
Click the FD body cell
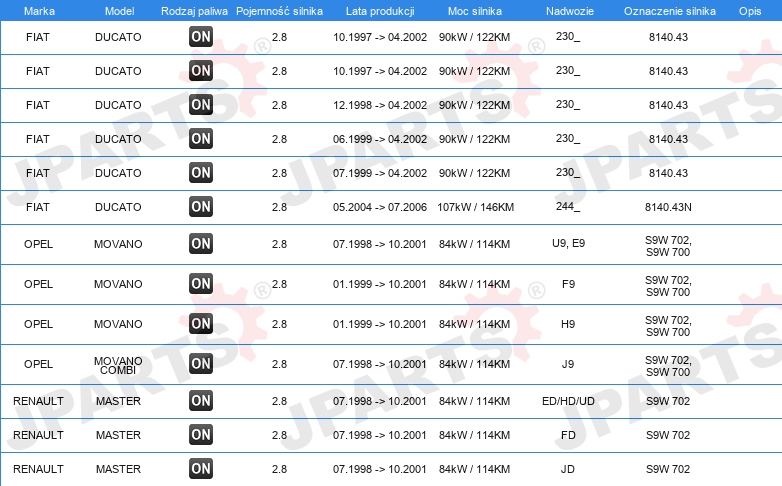point(568,435)
